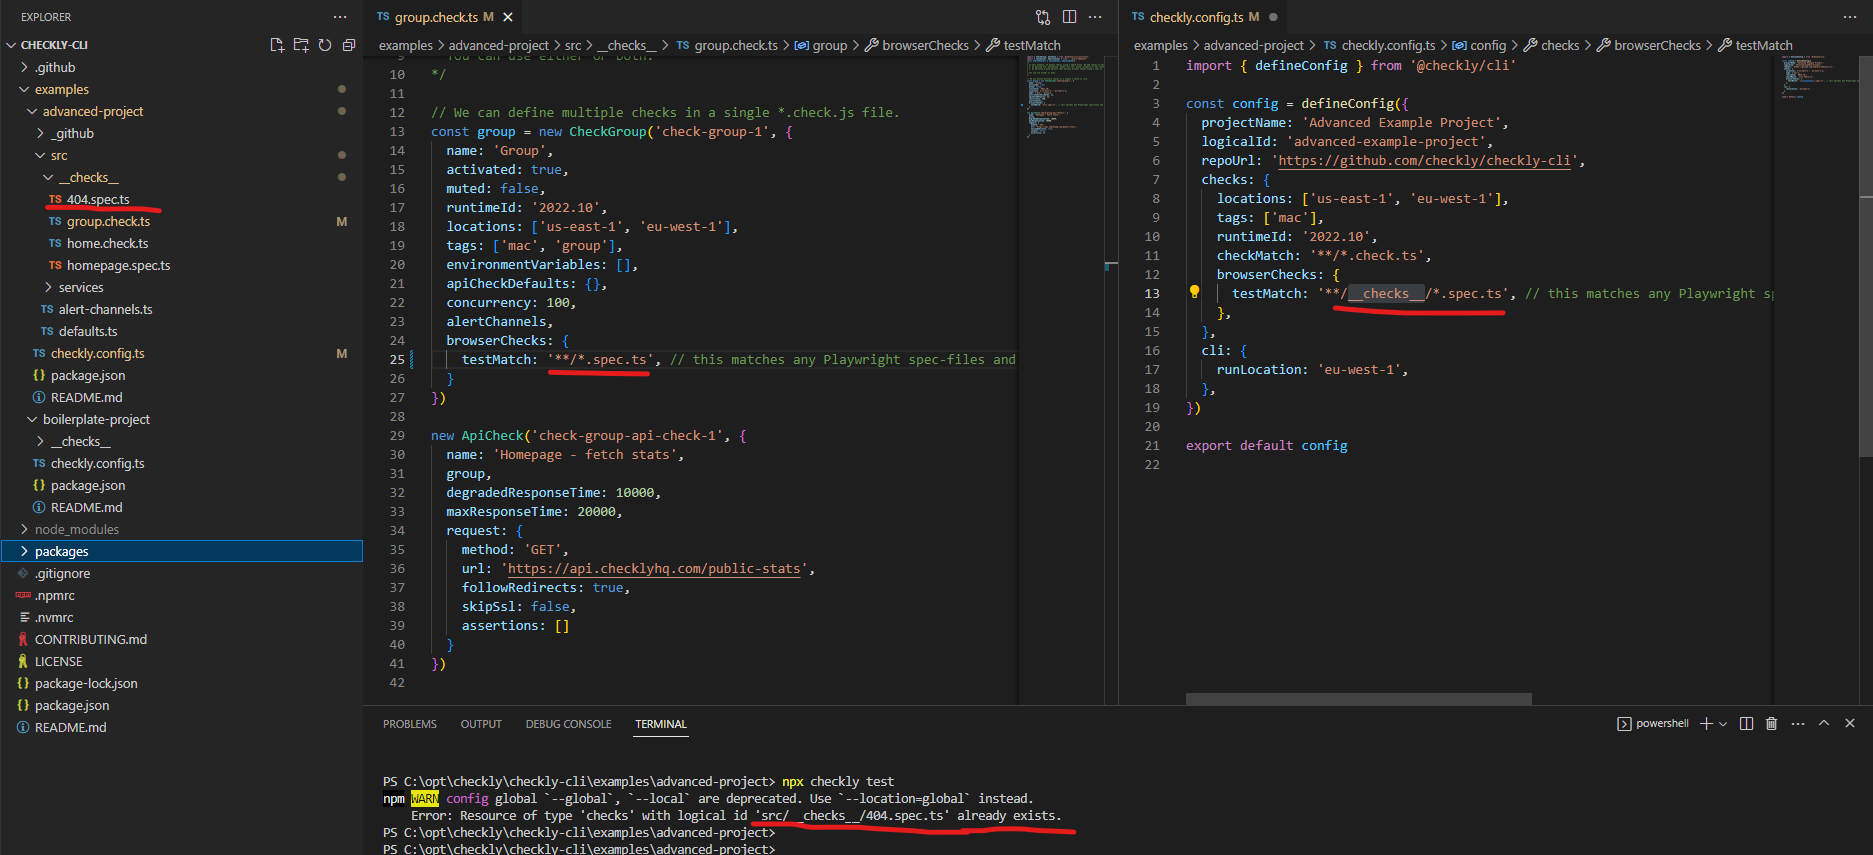Open more actions for left editor group
The image size is (1873, 855).
(1095, 17)
